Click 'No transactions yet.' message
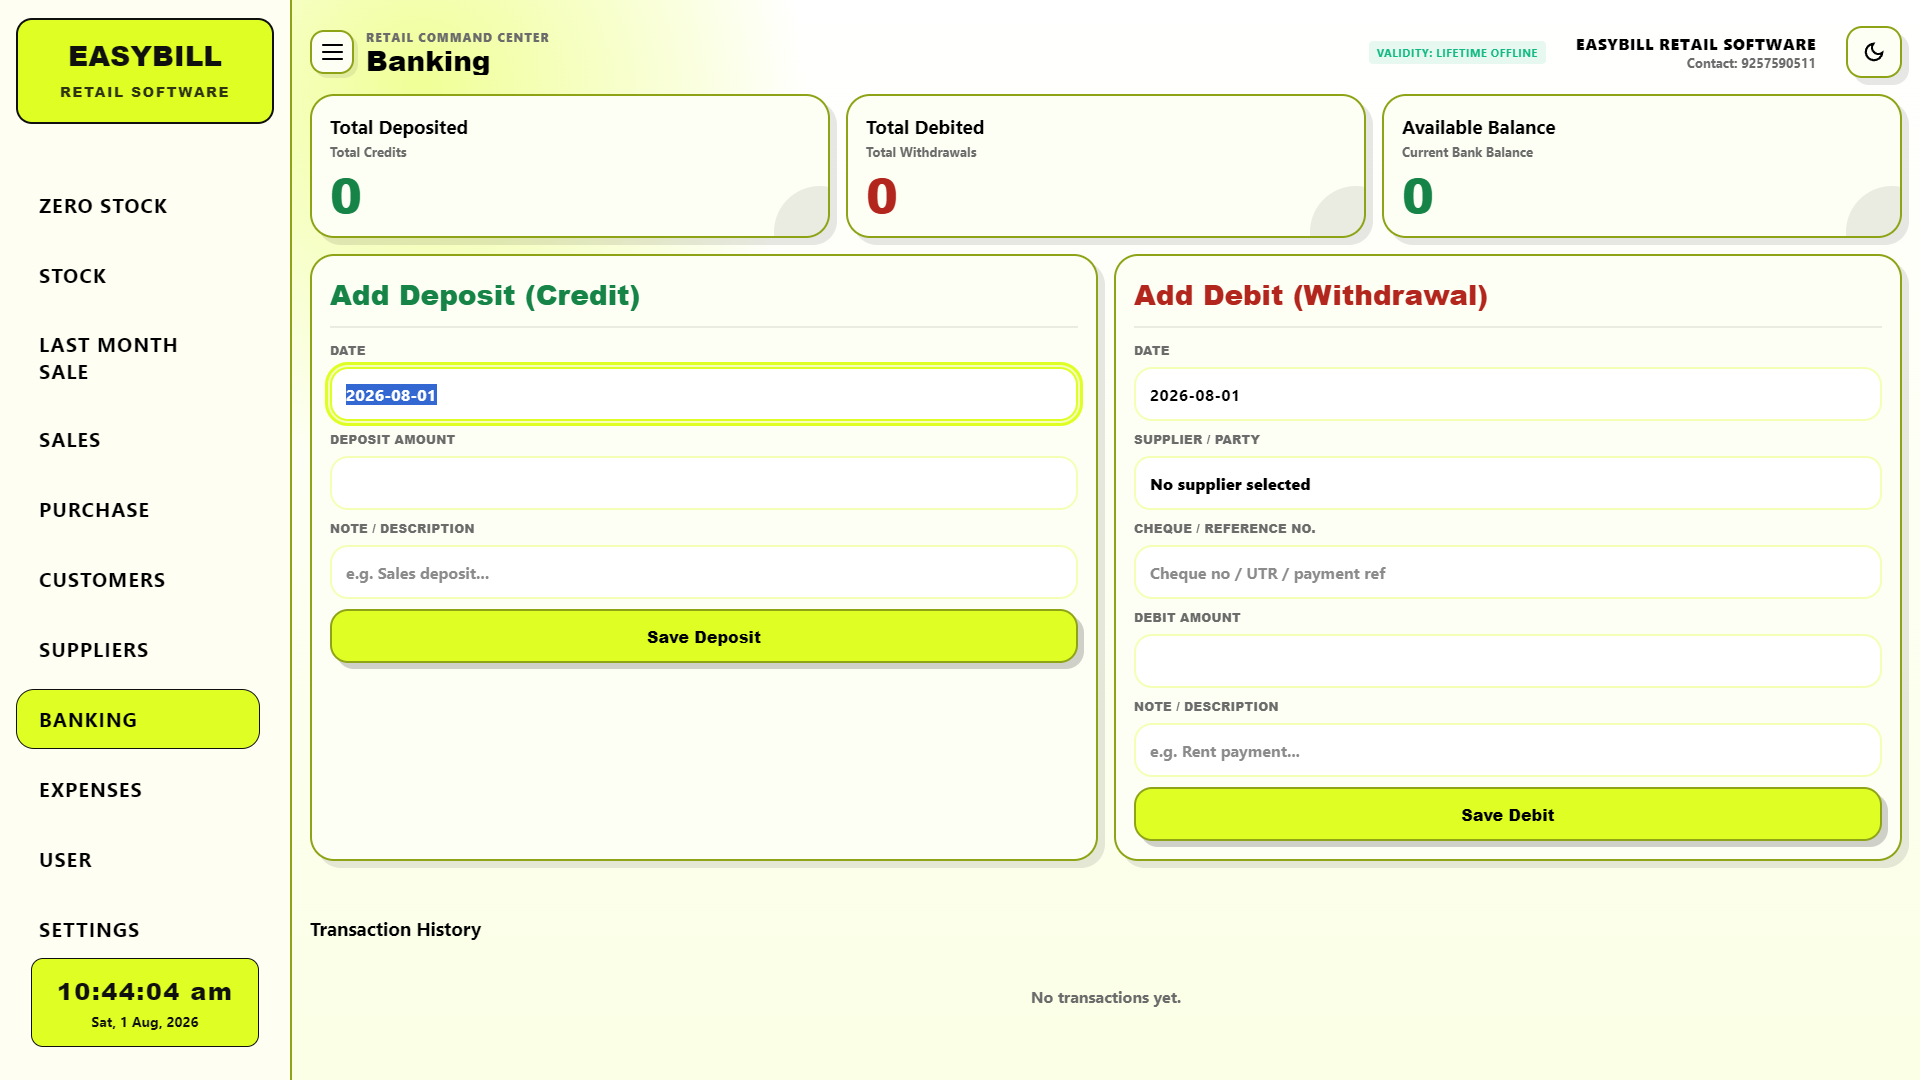Image resolution: width=1920 pixels, height=1080 pixels. pos(1106,997)
